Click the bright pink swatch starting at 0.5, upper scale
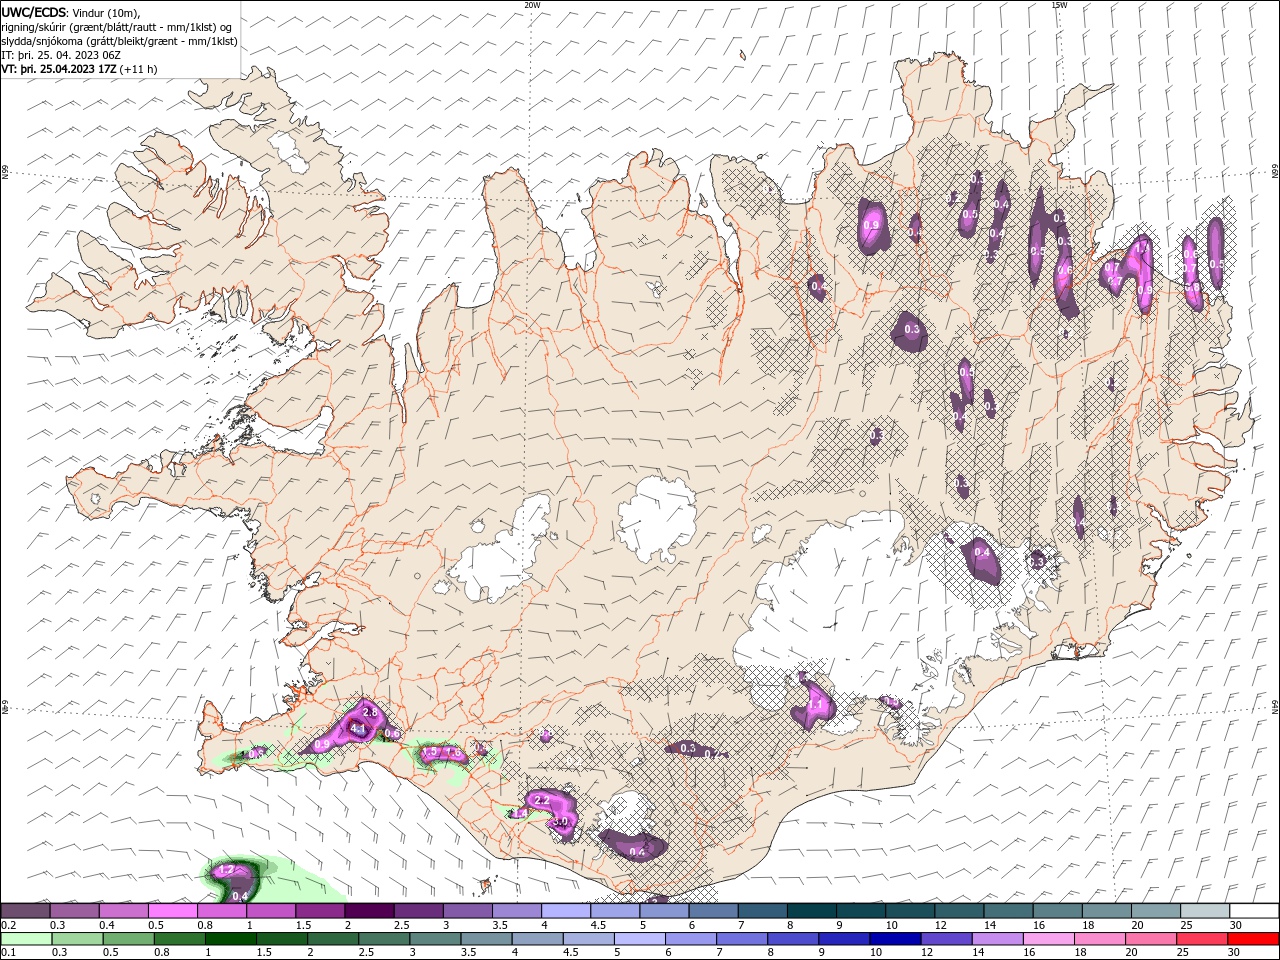1280x960 pixels. click(x=172, y=911)
